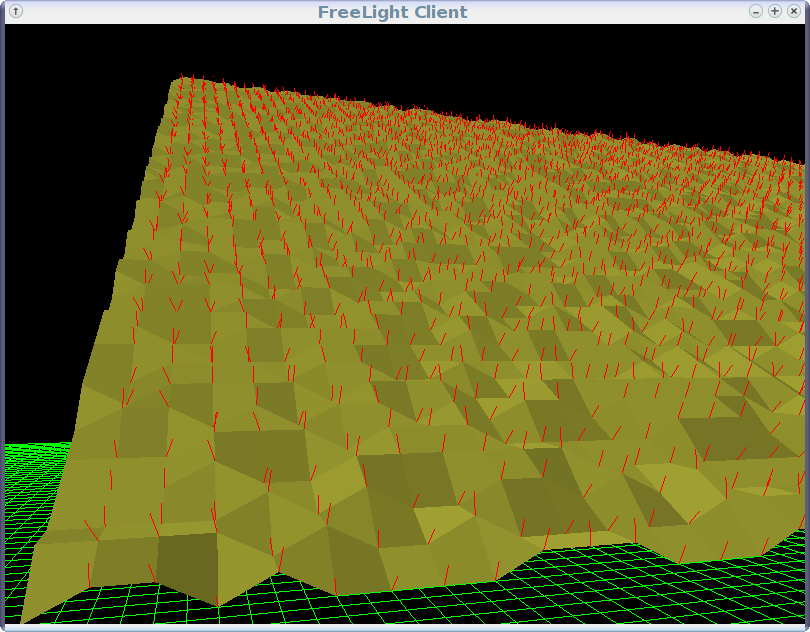Click empty title bar space left of the title
Image resolution: width=810 pixels, height=632 pixels.
click(x=160, y=12)
